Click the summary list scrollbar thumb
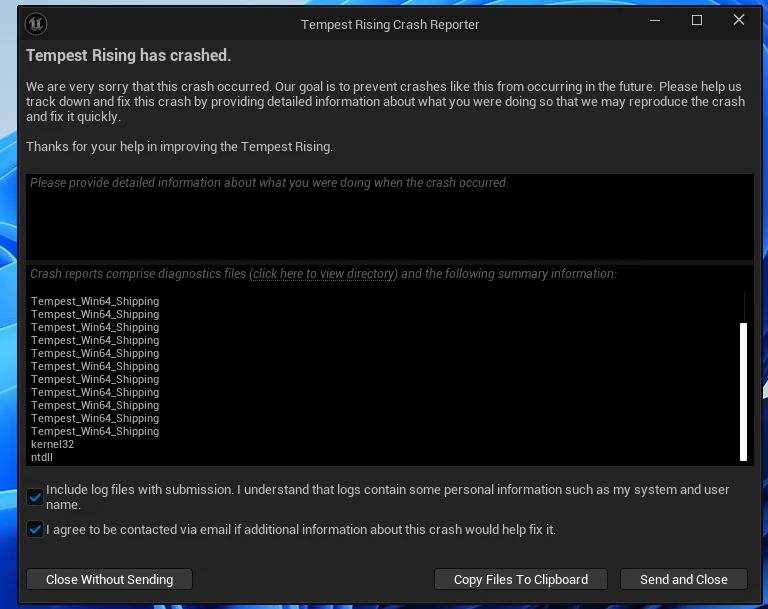This screenshot has height=609, width=768. click(x=743, y=390)
